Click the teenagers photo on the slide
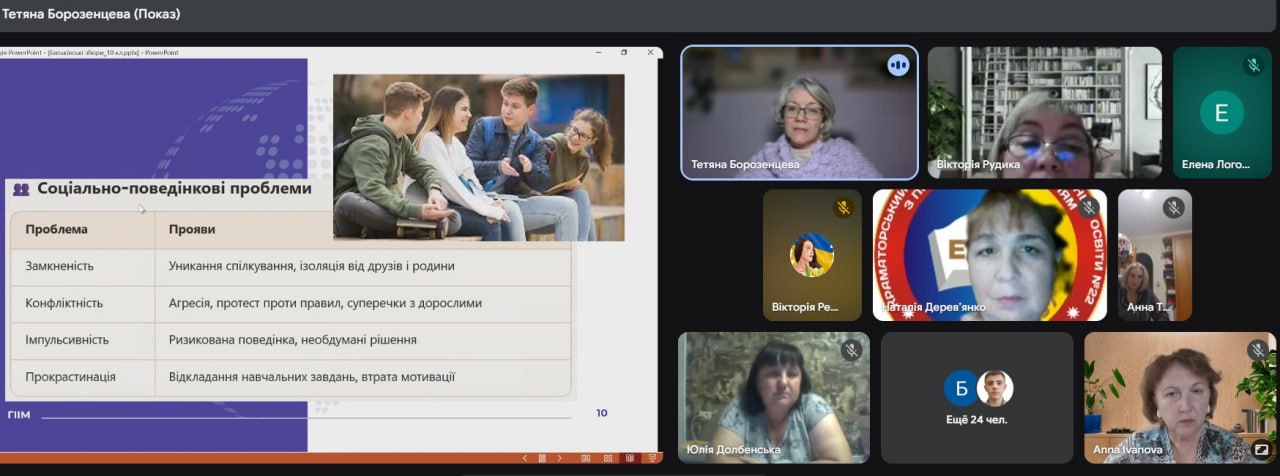1280x476 pixels. (478, 155)
